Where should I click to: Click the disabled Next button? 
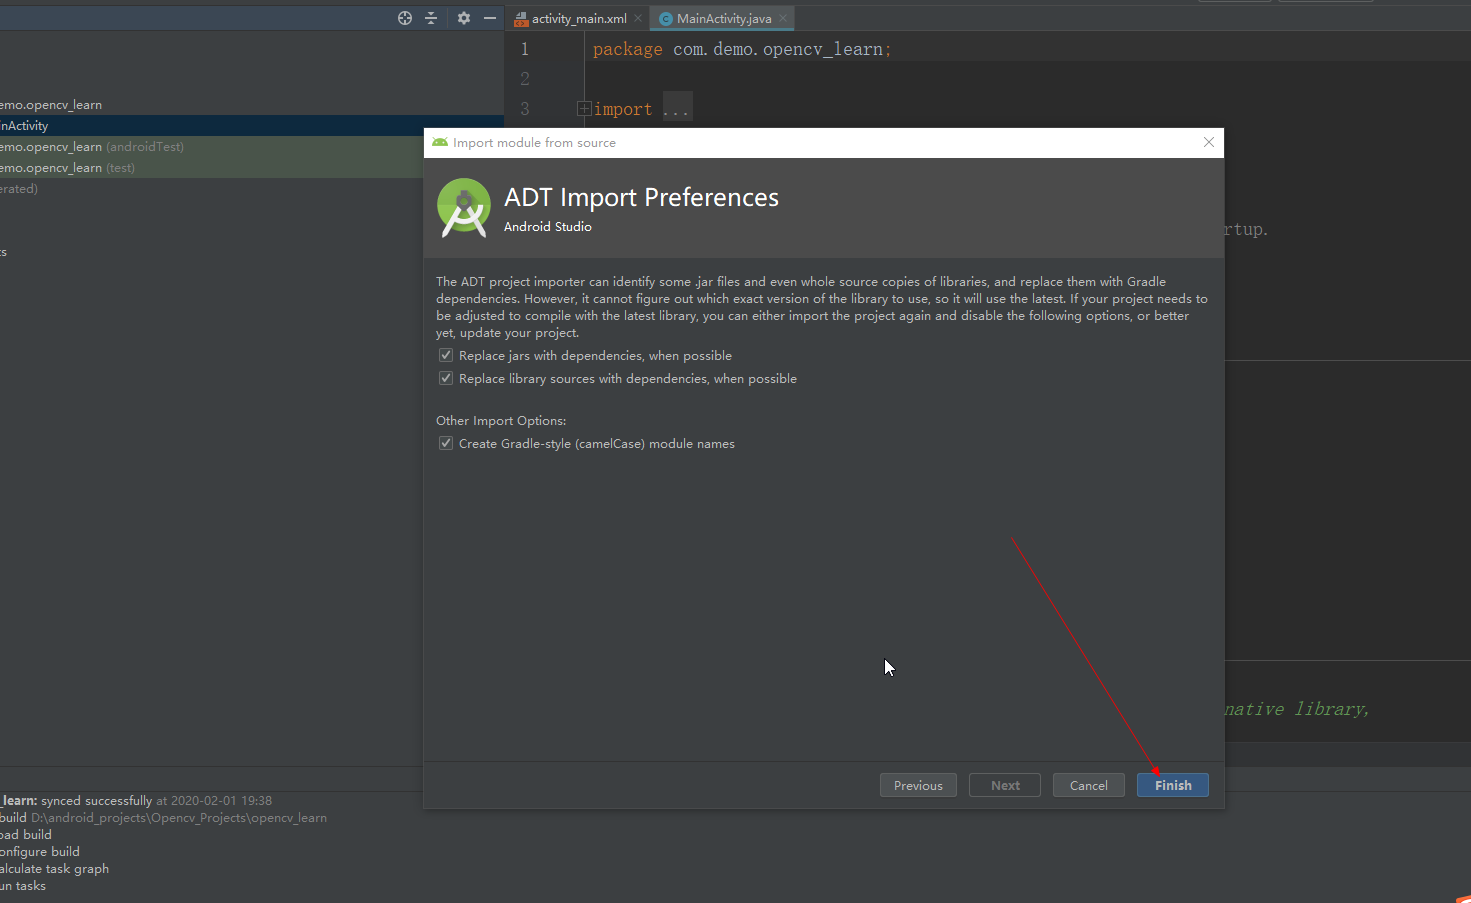(1005, 785)
